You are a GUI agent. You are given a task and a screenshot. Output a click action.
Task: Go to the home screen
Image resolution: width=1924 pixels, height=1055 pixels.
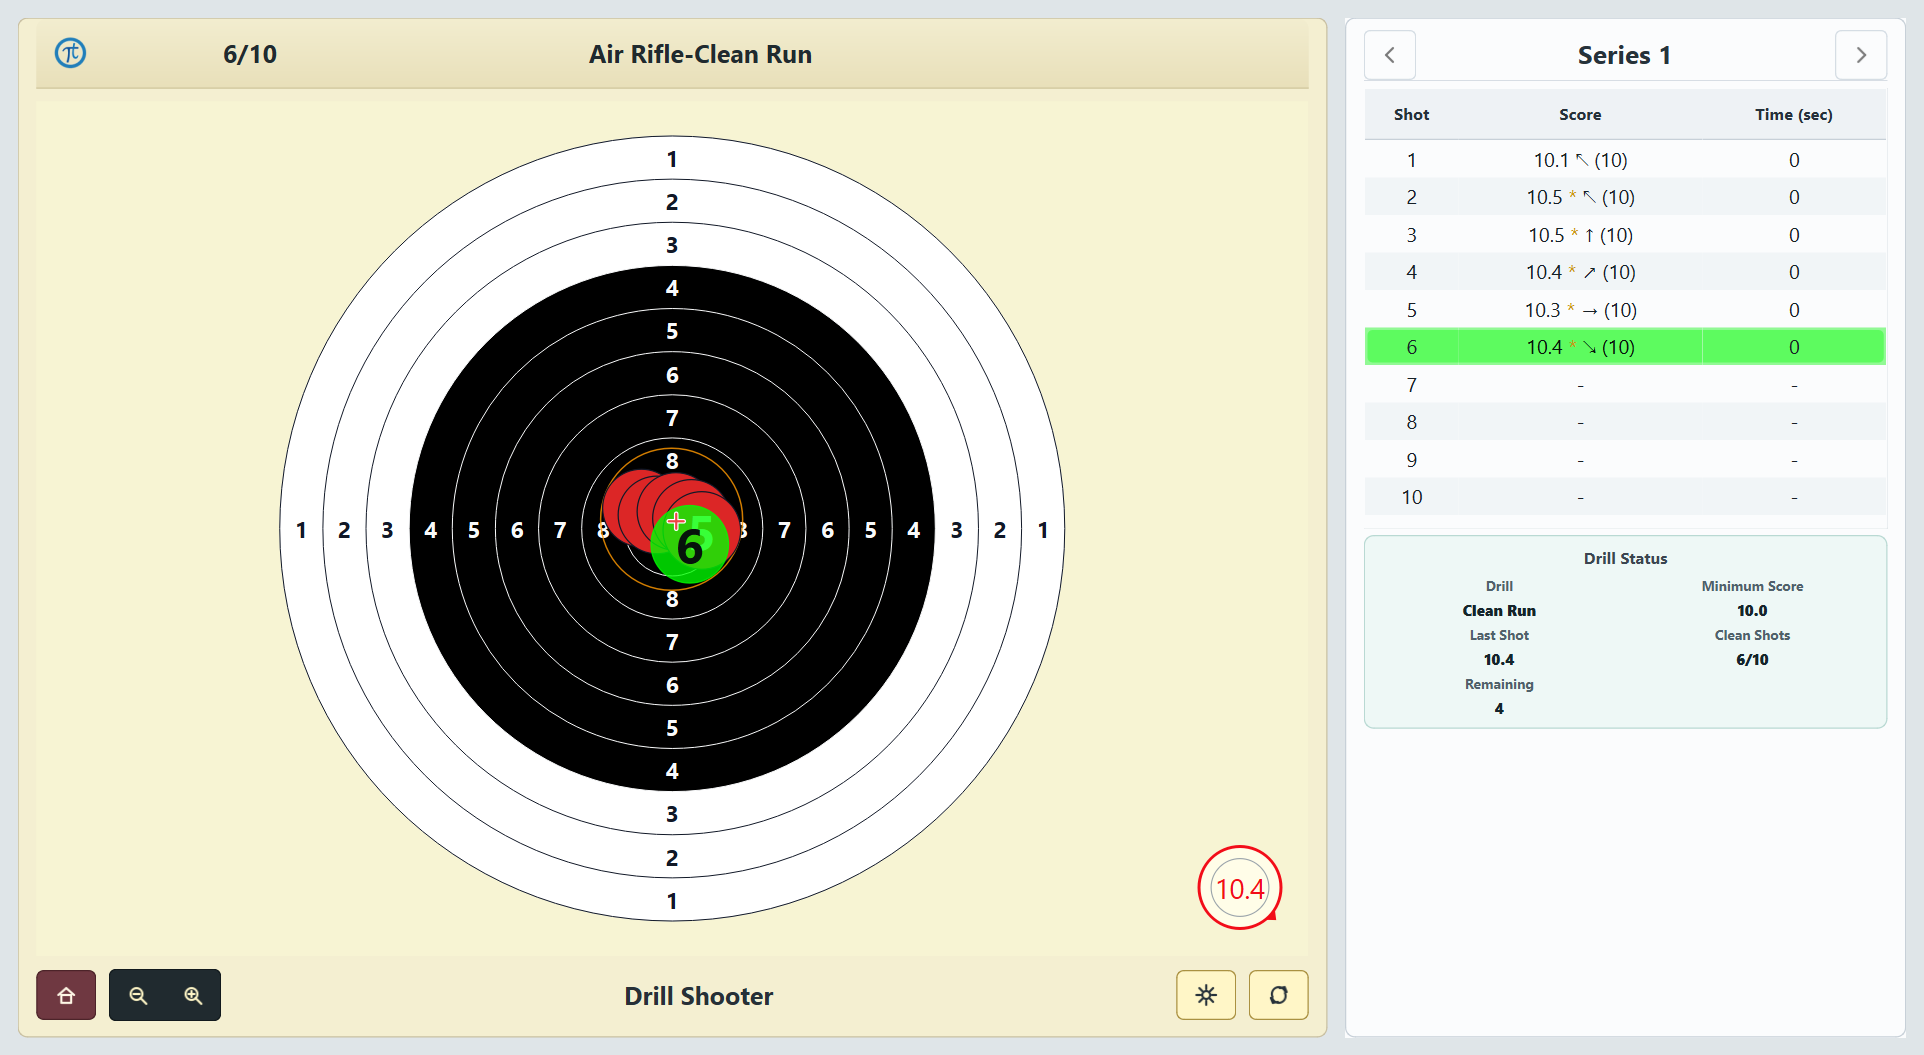coord(66,995)
